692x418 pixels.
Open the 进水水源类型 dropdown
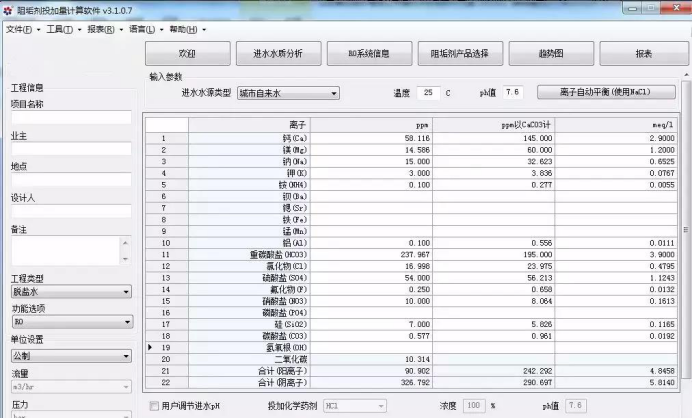288,93
